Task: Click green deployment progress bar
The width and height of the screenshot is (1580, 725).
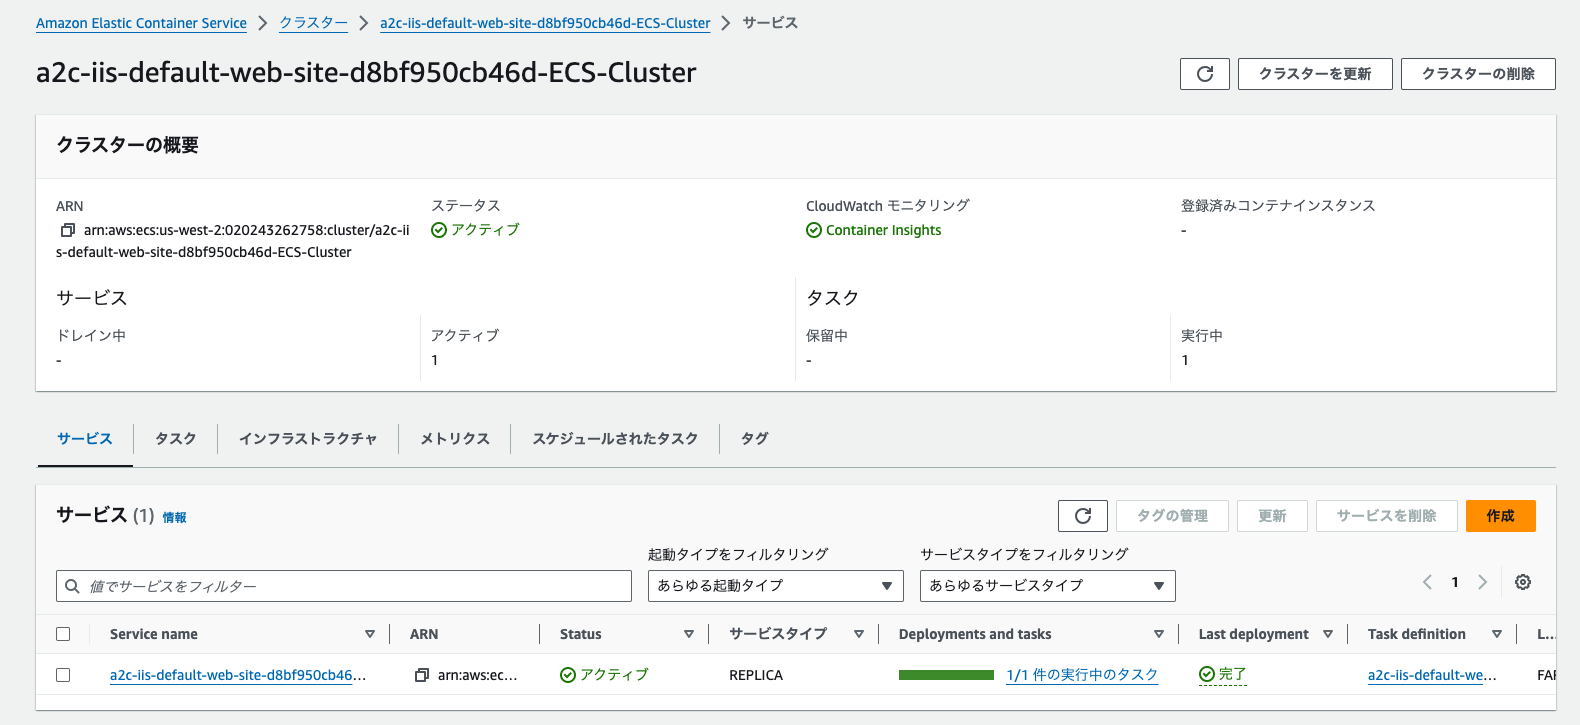Action: tap(946, 675)
